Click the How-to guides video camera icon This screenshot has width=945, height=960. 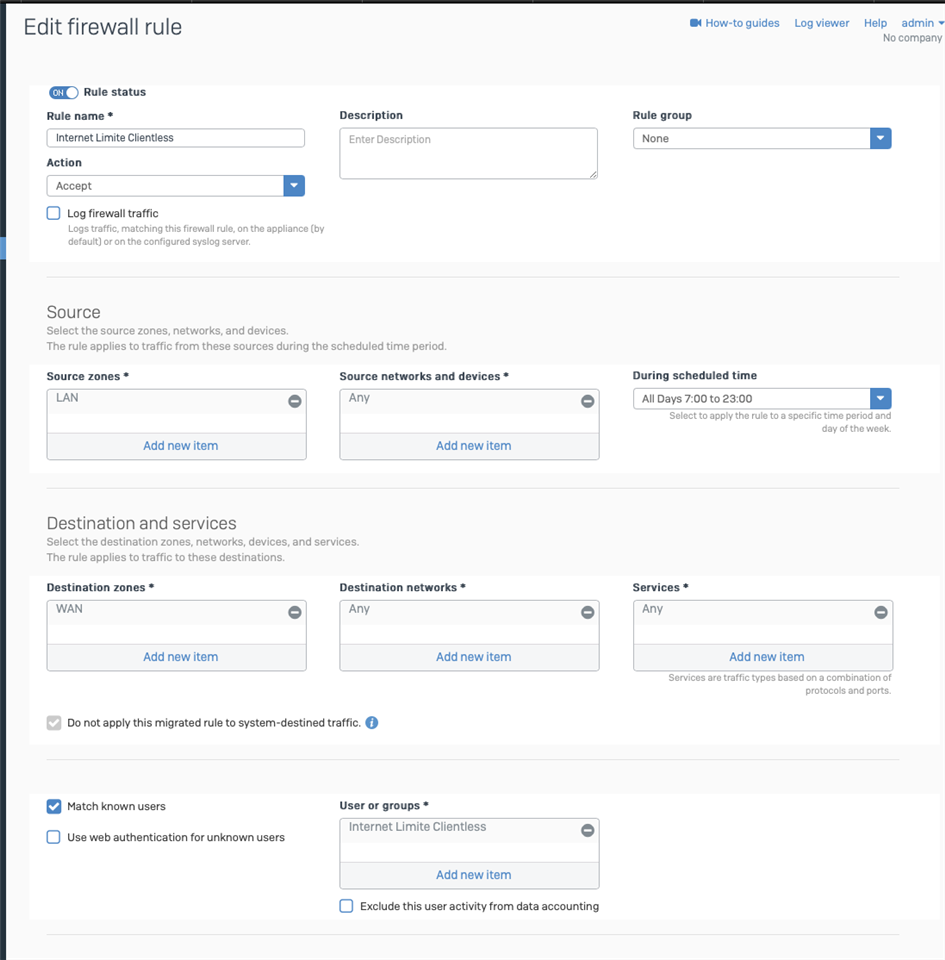[695, 23]
